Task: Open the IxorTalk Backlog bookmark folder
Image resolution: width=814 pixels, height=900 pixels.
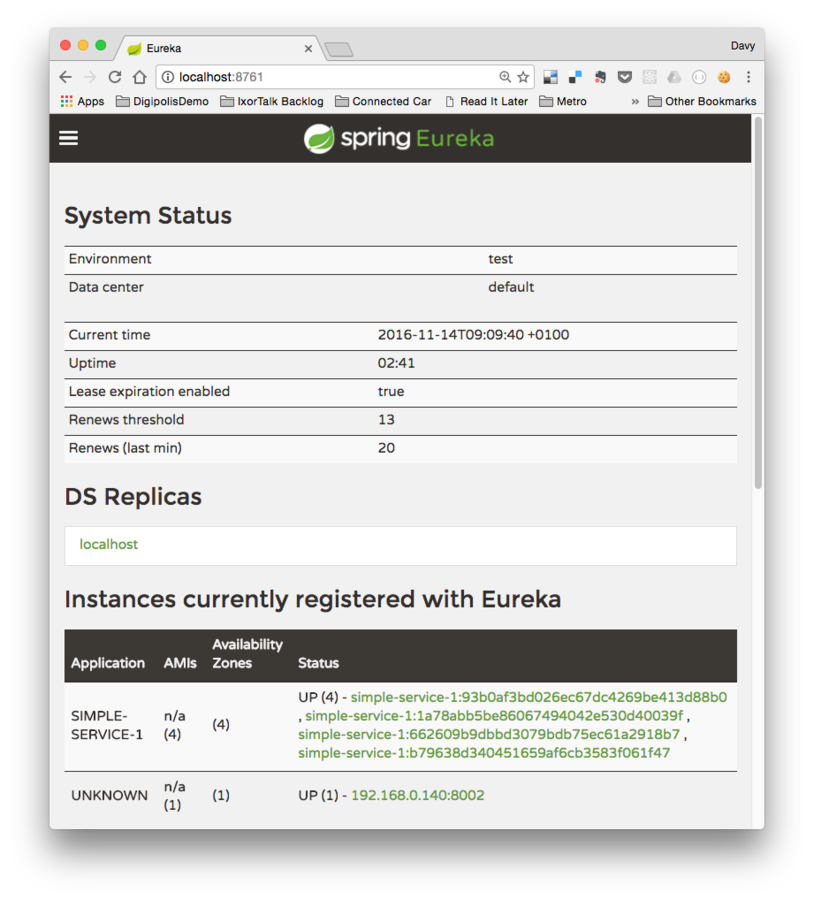Action: (272, 102)
